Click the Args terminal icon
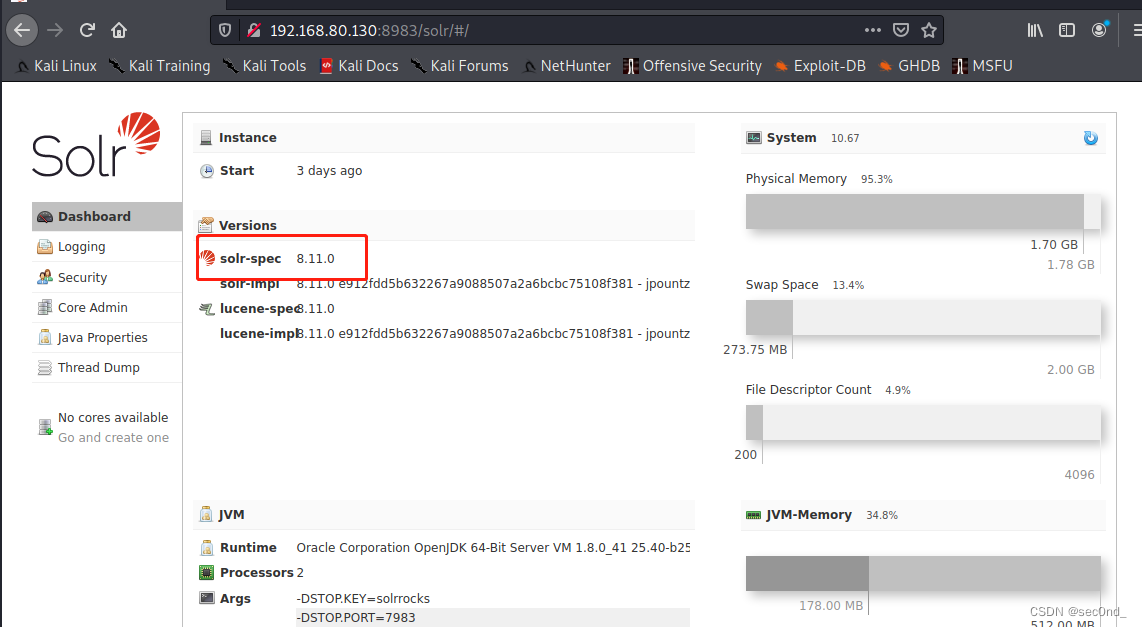This screenshot has height=627, width=1142. point(207,598)
